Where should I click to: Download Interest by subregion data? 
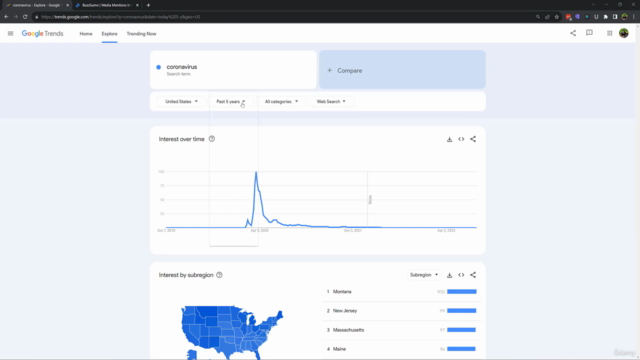449,275
